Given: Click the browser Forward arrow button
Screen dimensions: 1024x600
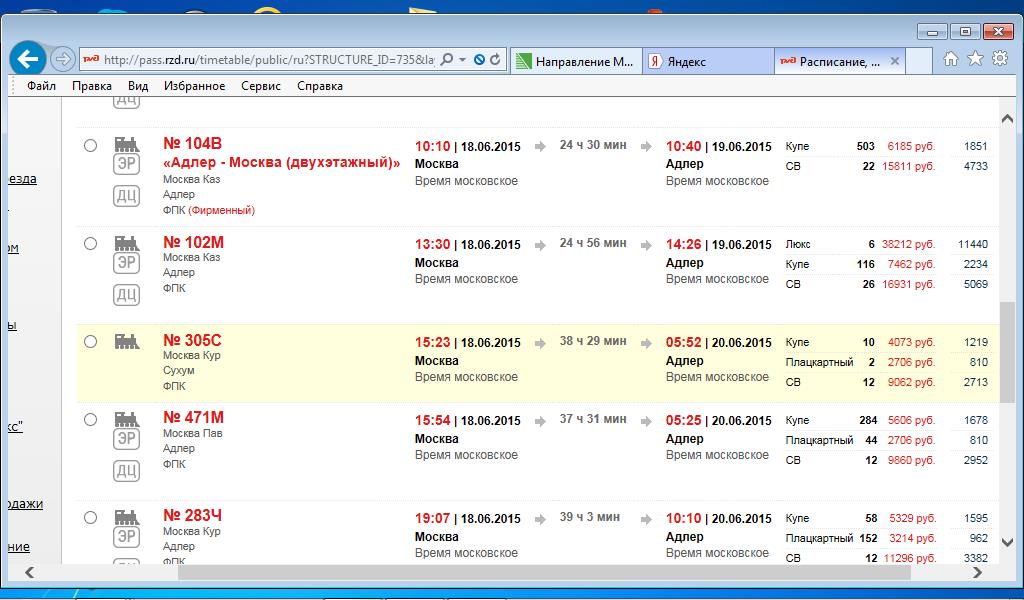Looking at the screenshot, I should pos(62,60).
